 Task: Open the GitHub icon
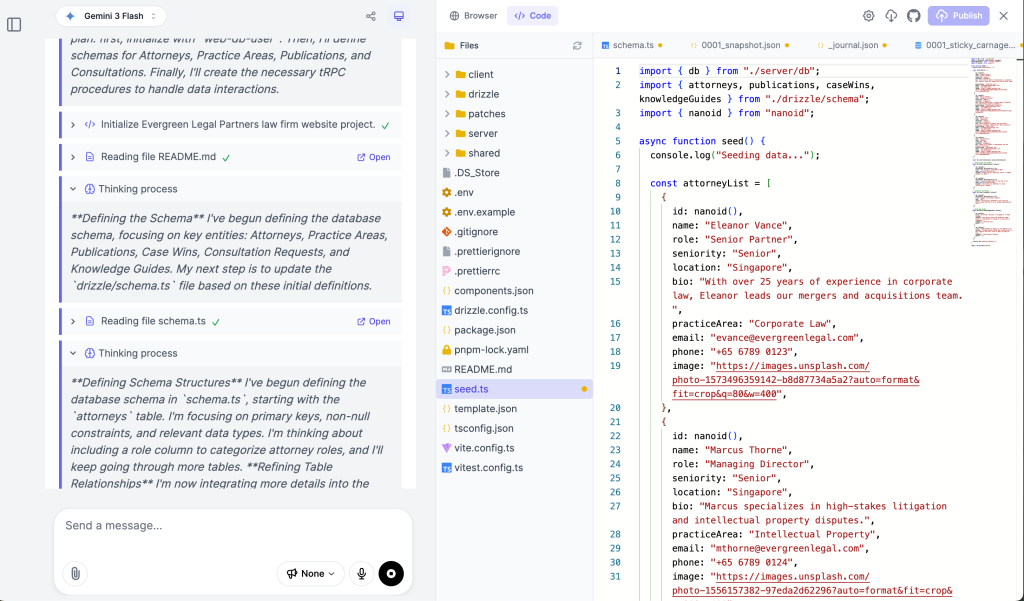913,16
